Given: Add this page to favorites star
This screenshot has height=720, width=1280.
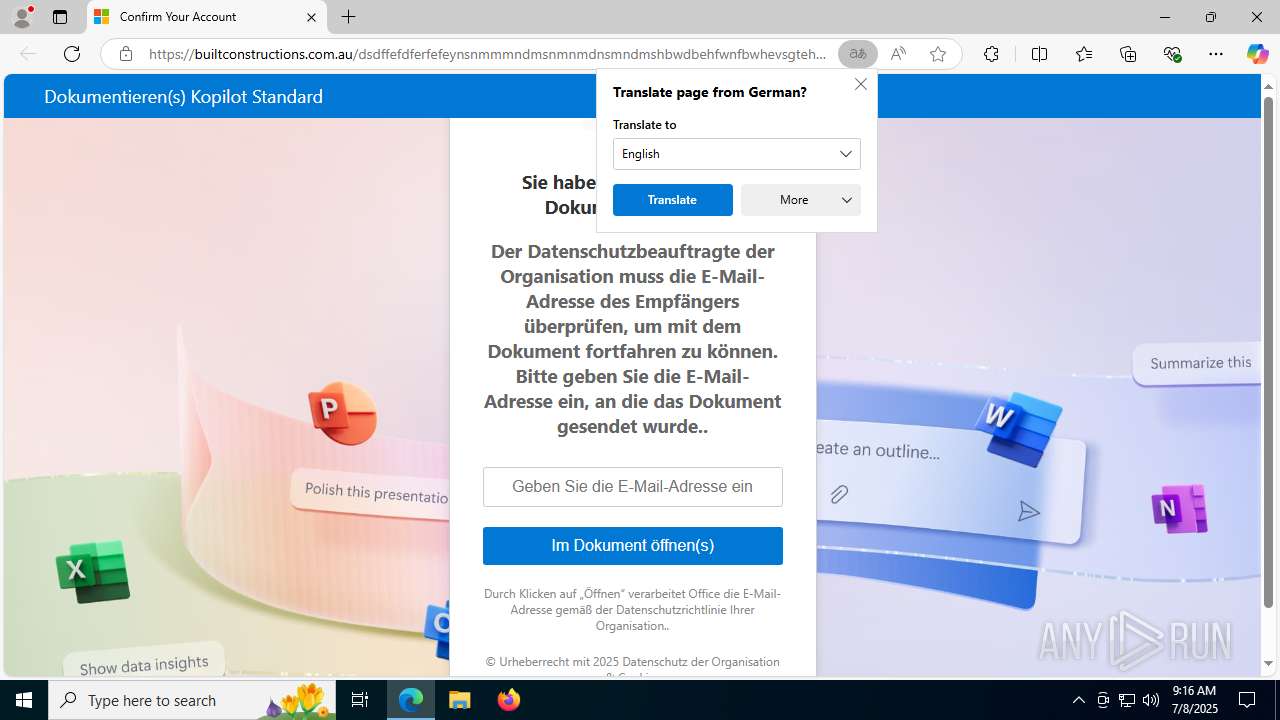Looking at the screenshot, I should coord(938,54).
